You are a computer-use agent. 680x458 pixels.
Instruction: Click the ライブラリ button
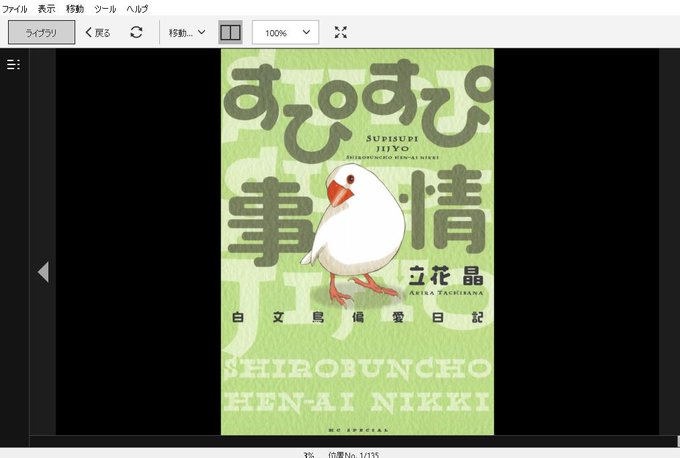click(42, 33)
